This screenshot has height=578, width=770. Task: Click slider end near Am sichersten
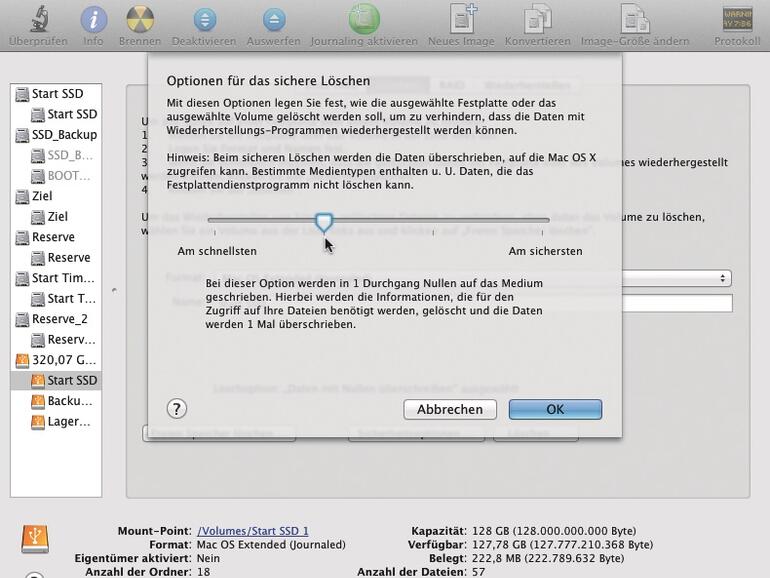[543, 220]
